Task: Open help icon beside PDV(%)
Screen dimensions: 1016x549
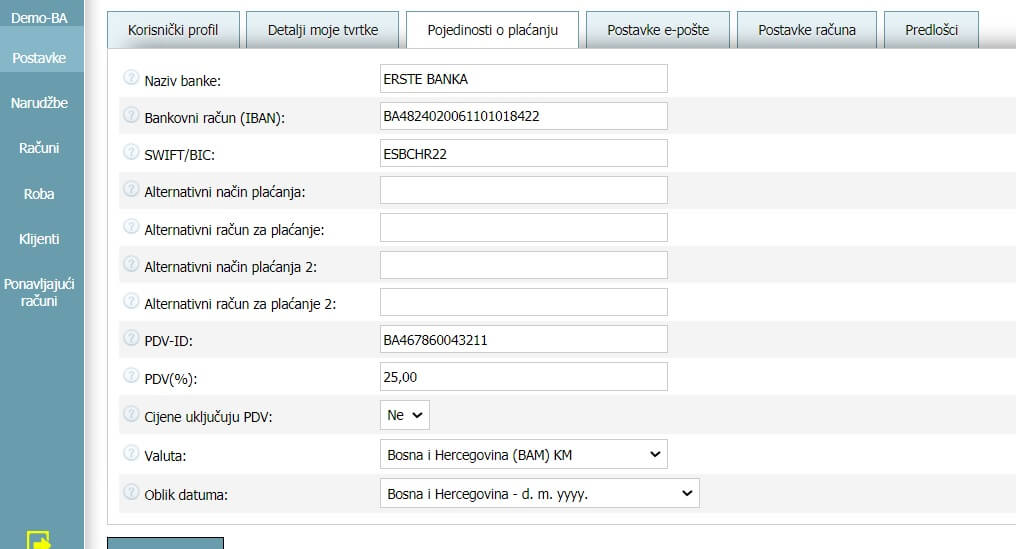Action: point(131,376)
